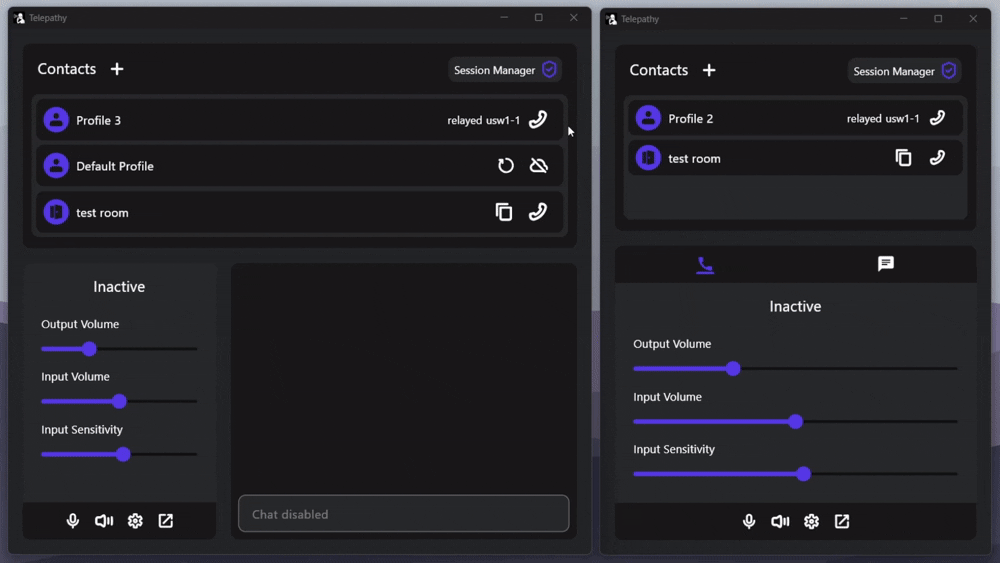Image resolution: width=1000 pixels, height=563 pixels.
Task: Call Profile 2 with phone icon
Action: pyautogui.click(x=937, y=118)
